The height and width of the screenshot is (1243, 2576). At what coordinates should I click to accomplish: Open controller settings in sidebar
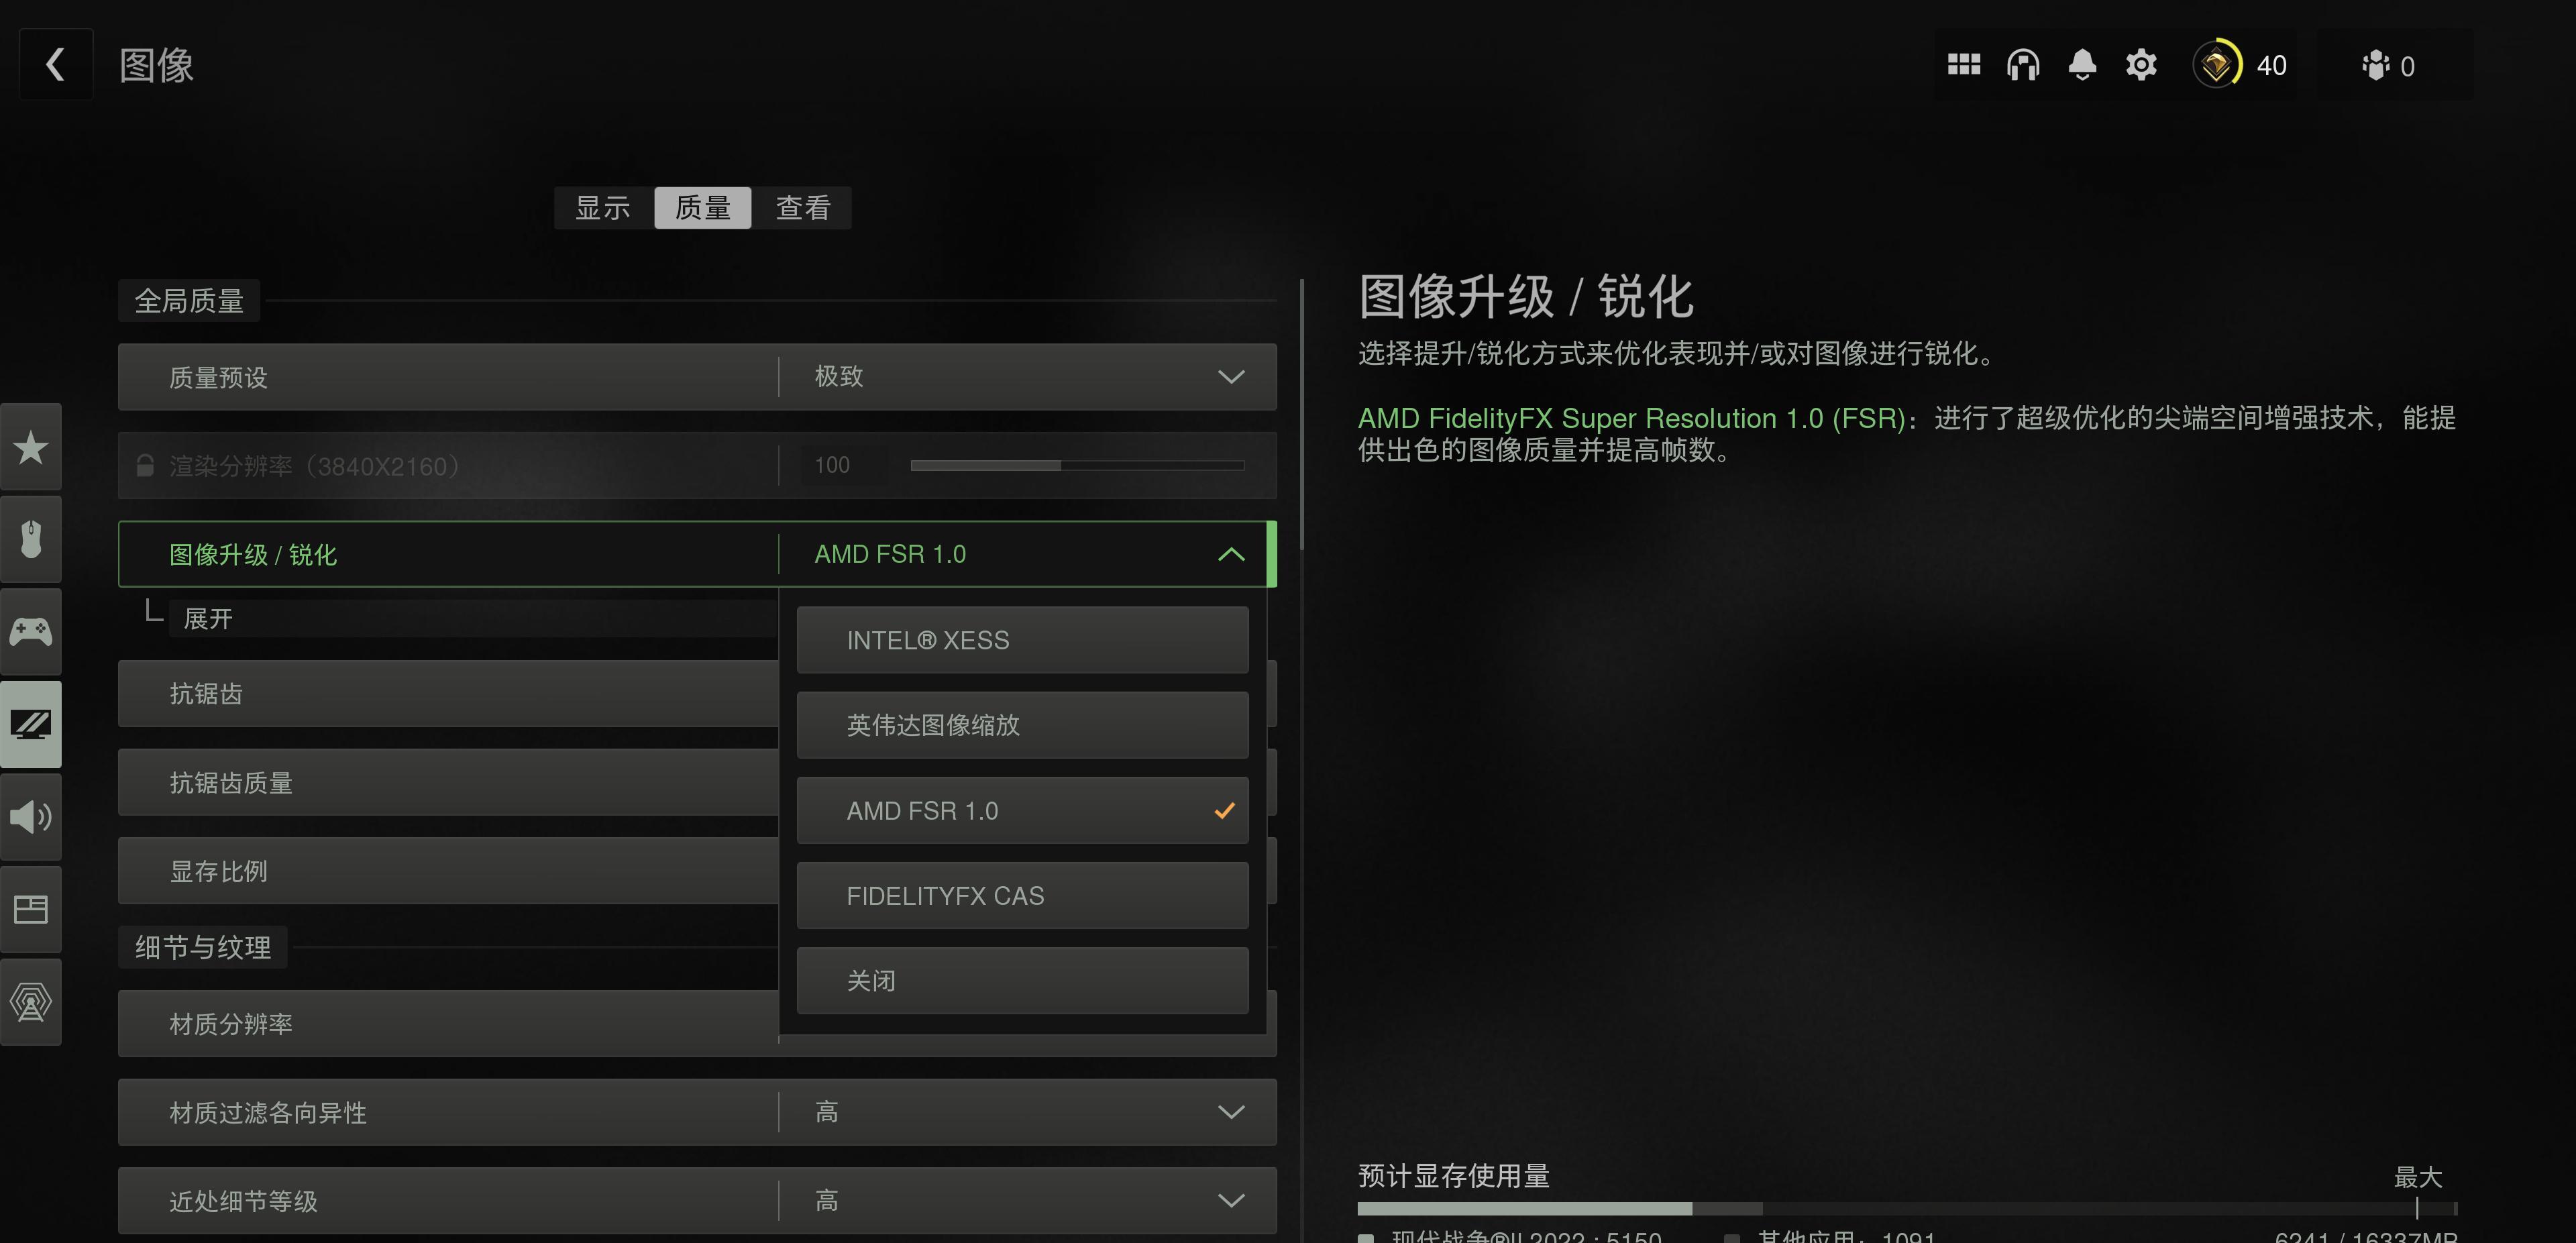tap(31, 631)
